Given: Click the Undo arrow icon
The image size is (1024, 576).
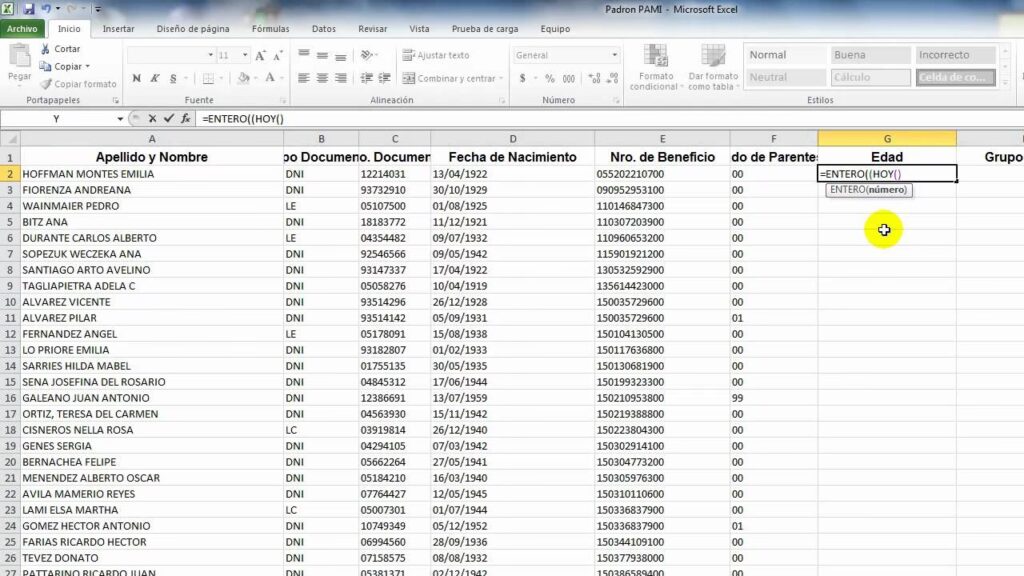Looking at the screenshot, I should click(45, 9).
